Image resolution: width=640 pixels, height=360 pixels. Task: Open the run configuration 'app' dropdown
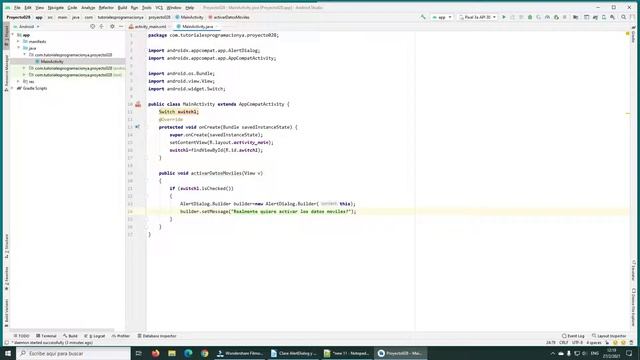point(442,17)
